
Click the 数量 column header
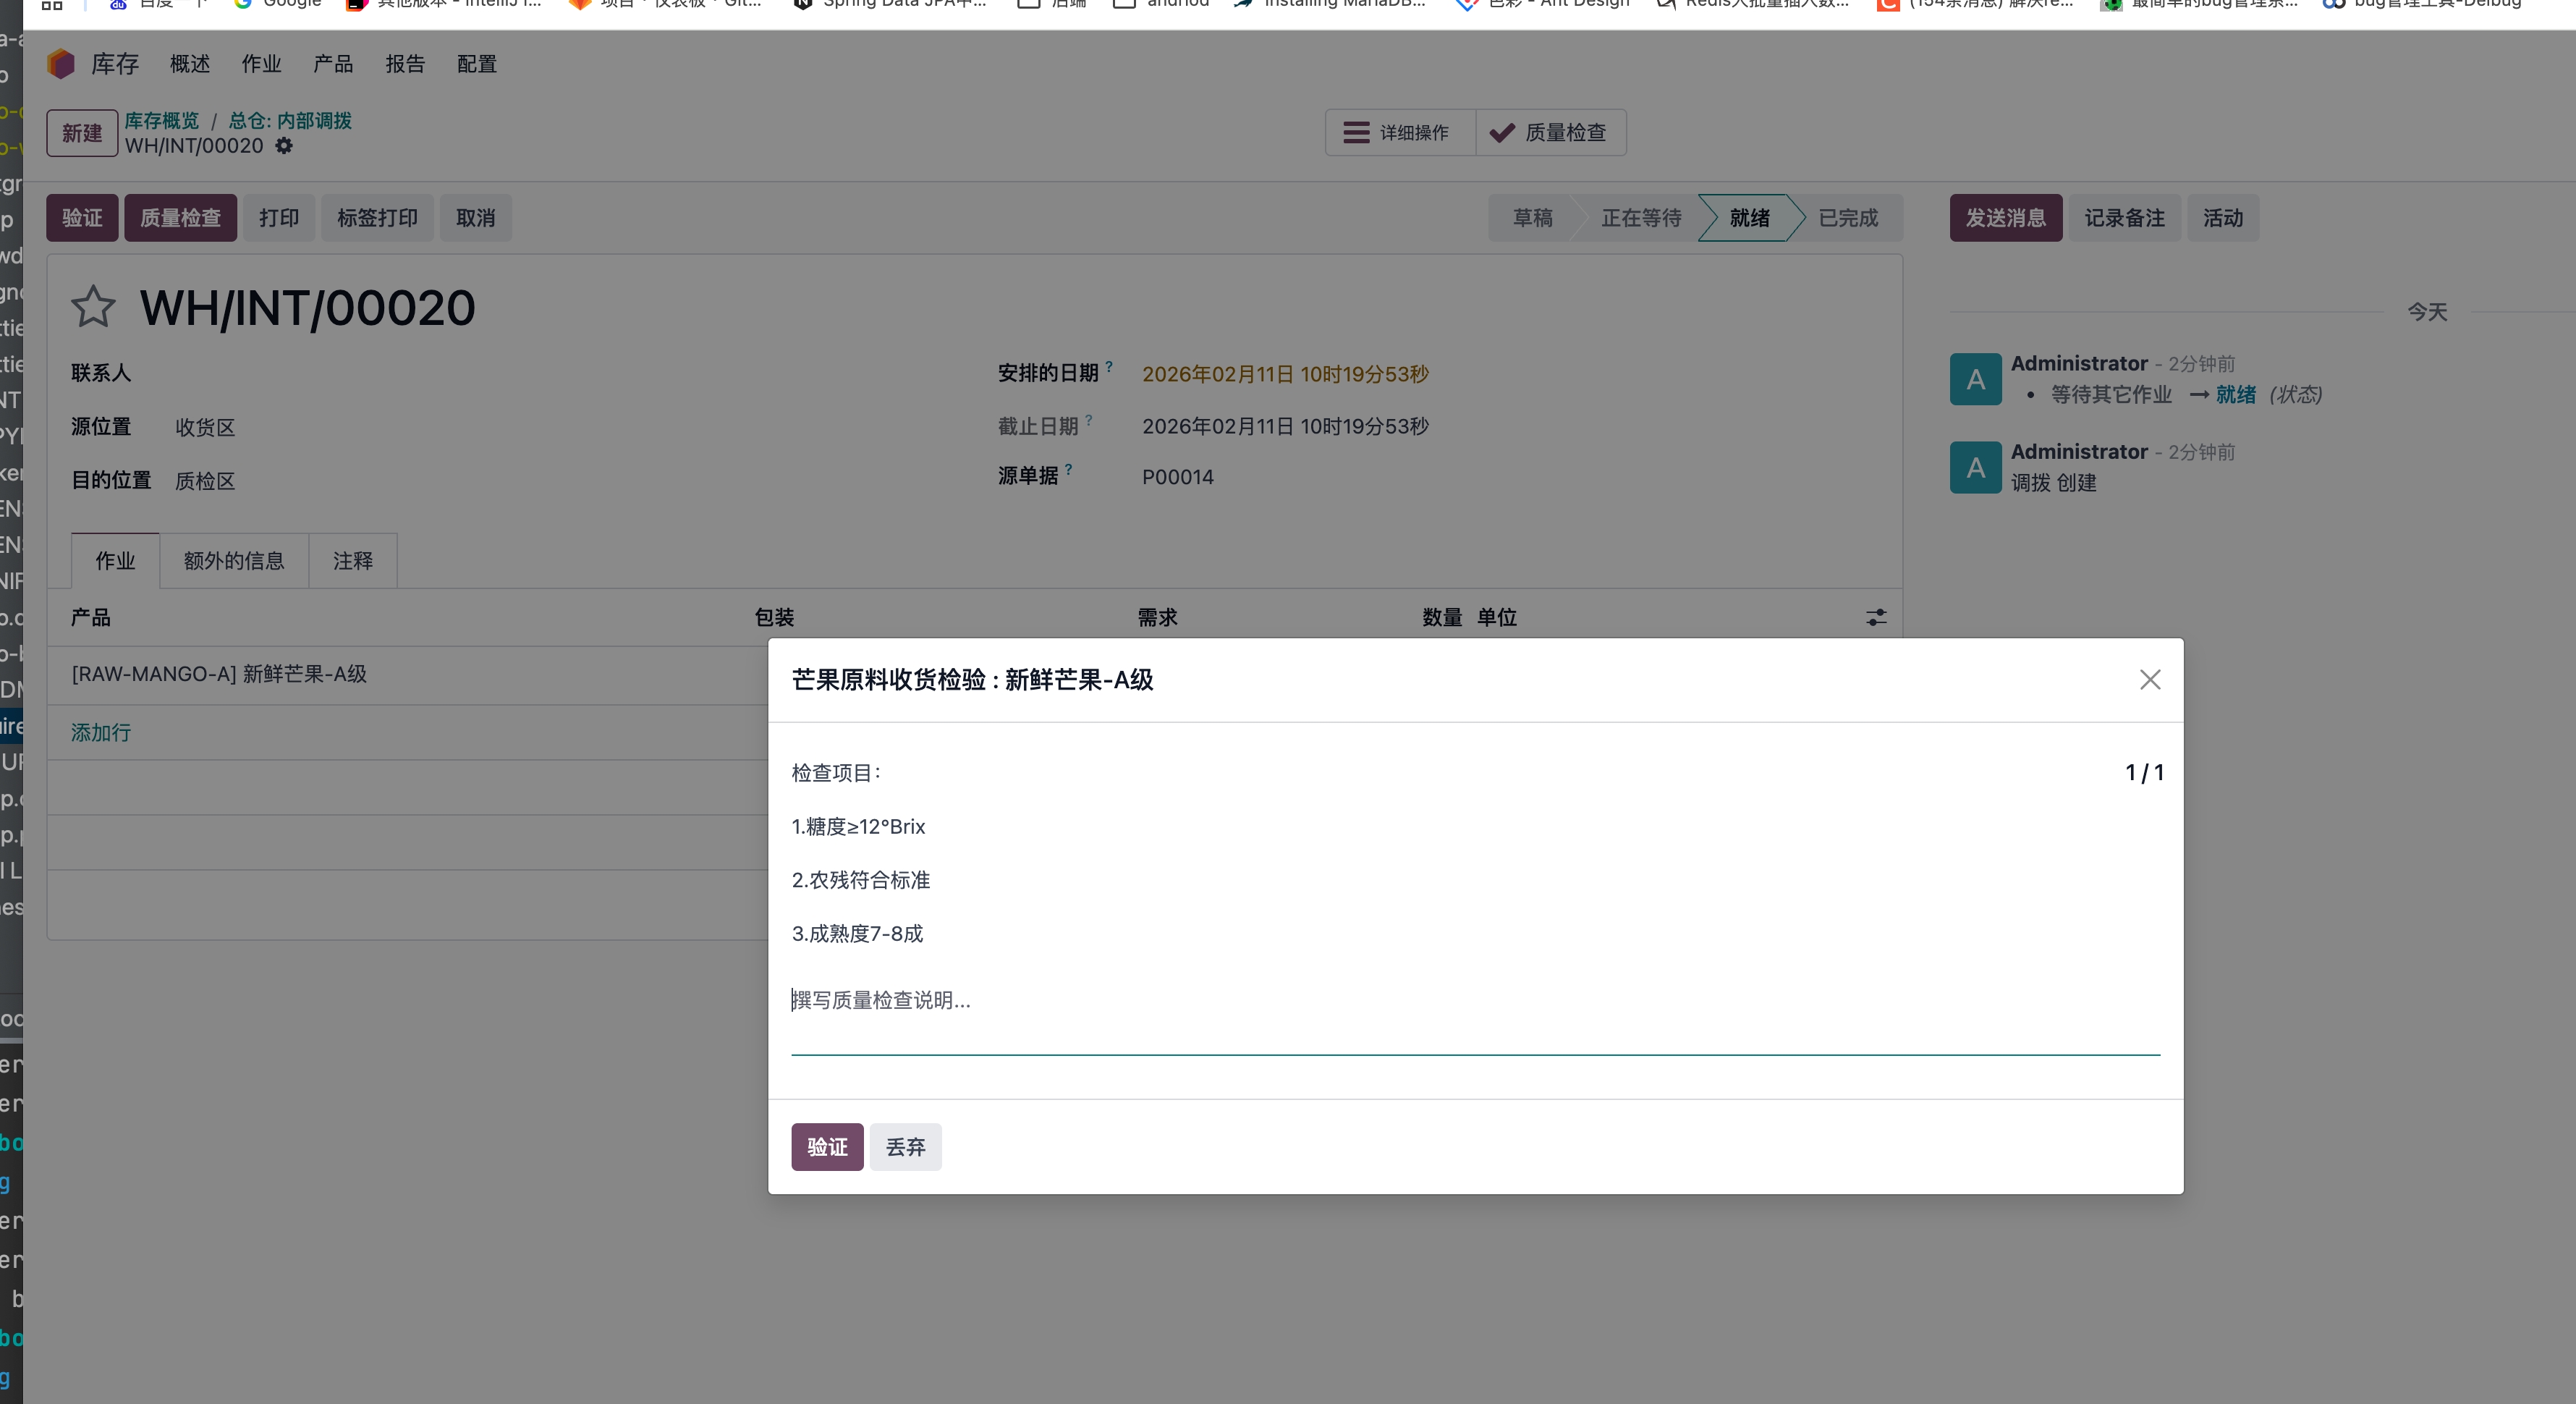(x=1442, y=617)
